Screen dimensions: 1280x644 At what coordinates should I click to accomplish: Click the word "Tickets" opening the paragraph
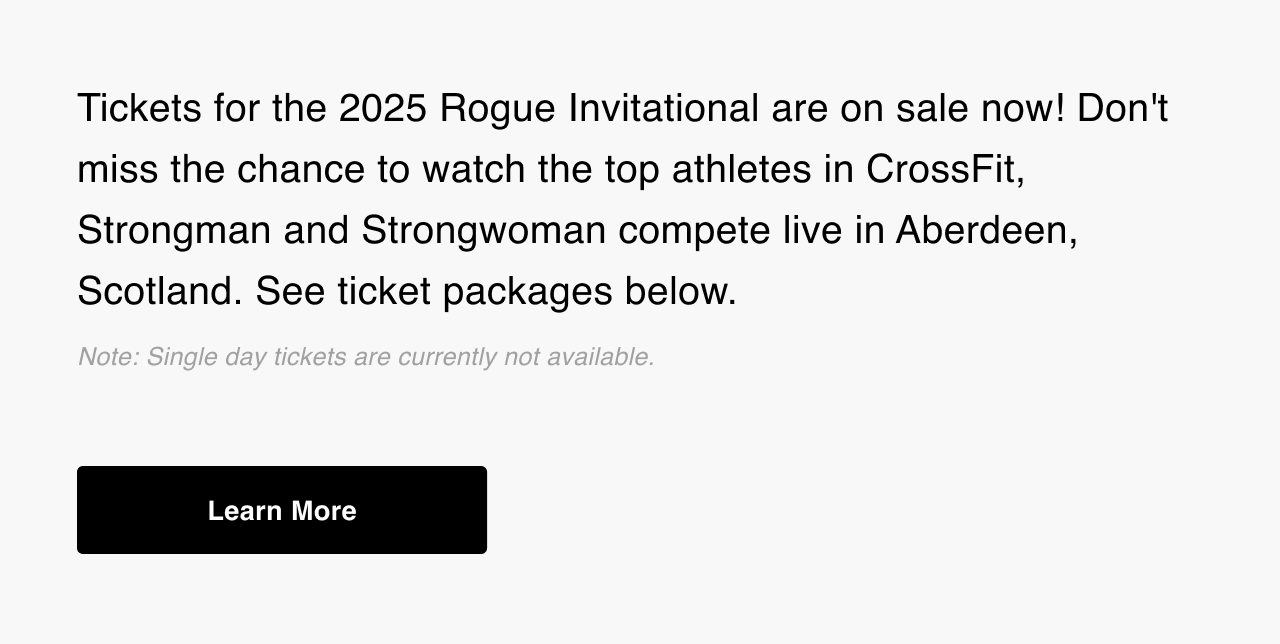tap(139, 108)
